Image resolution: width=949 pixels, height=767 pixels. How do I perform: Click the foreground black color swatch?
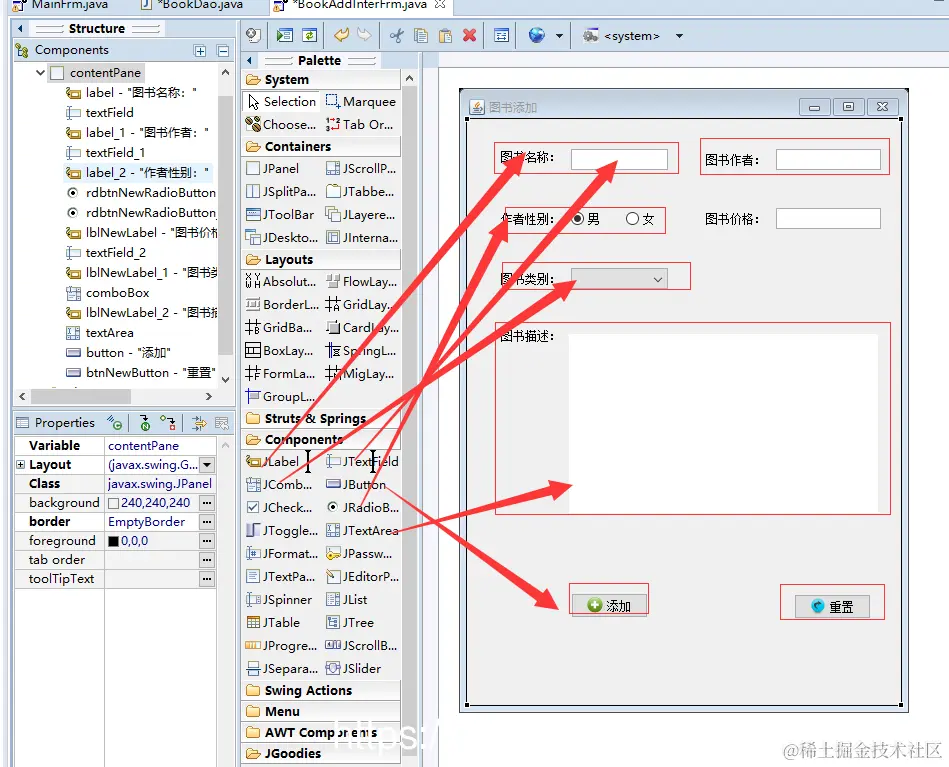(113, 541)
